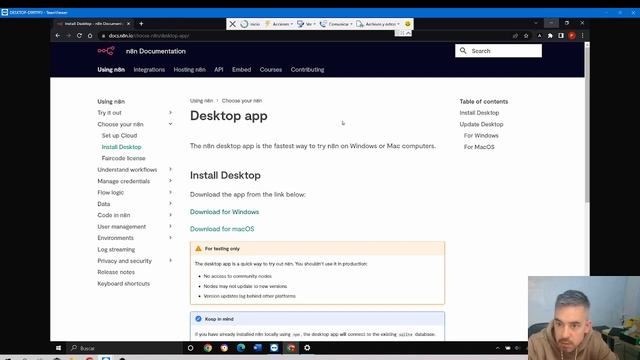Expand the Manage credentials sidebar section

click(x=171, y=181)
